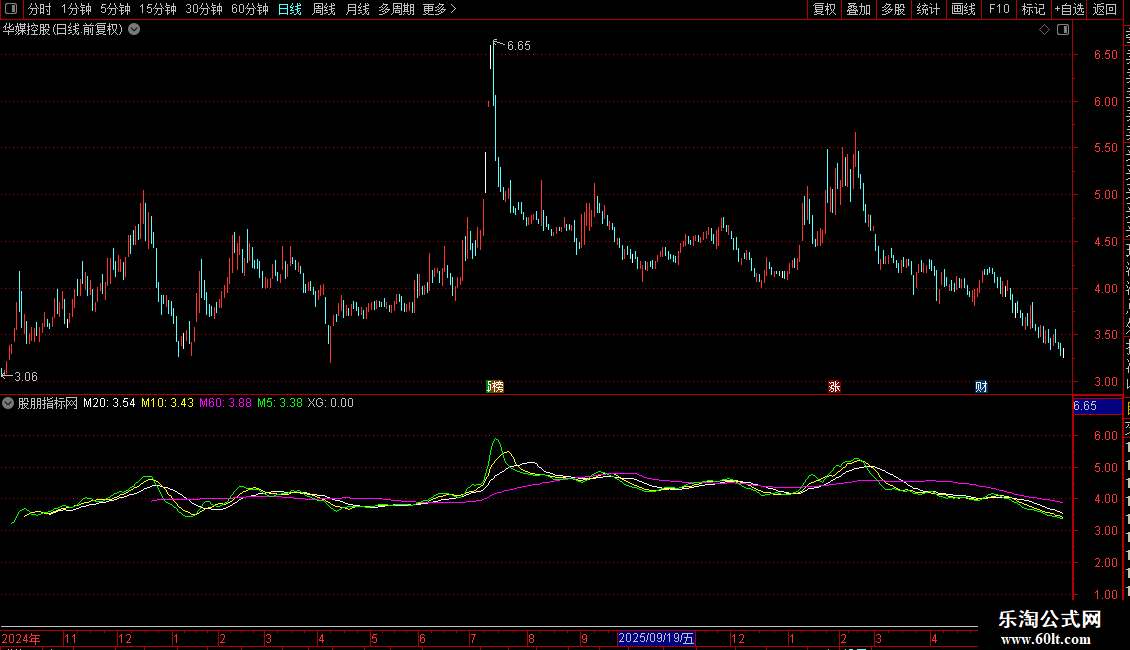The height and width of the screenshot is (650, 1130).
Task: Click the M60: 3.88 indicator value
Action: point(226,404)
